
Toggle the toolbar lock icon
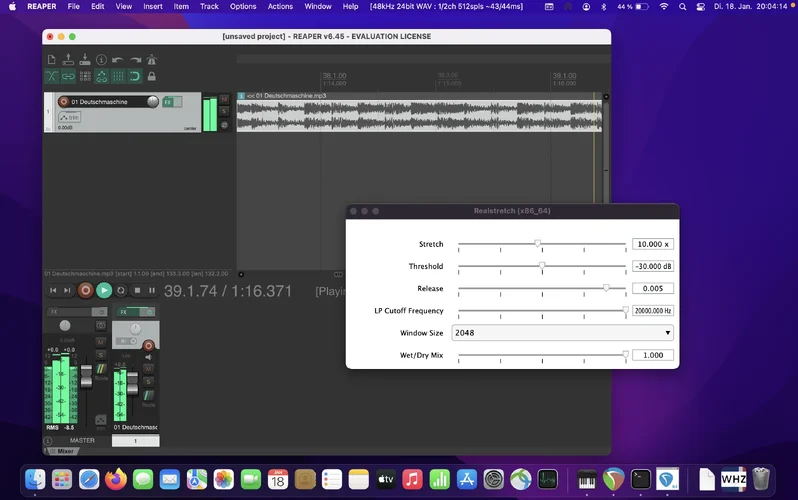click(x=151, y=76)
